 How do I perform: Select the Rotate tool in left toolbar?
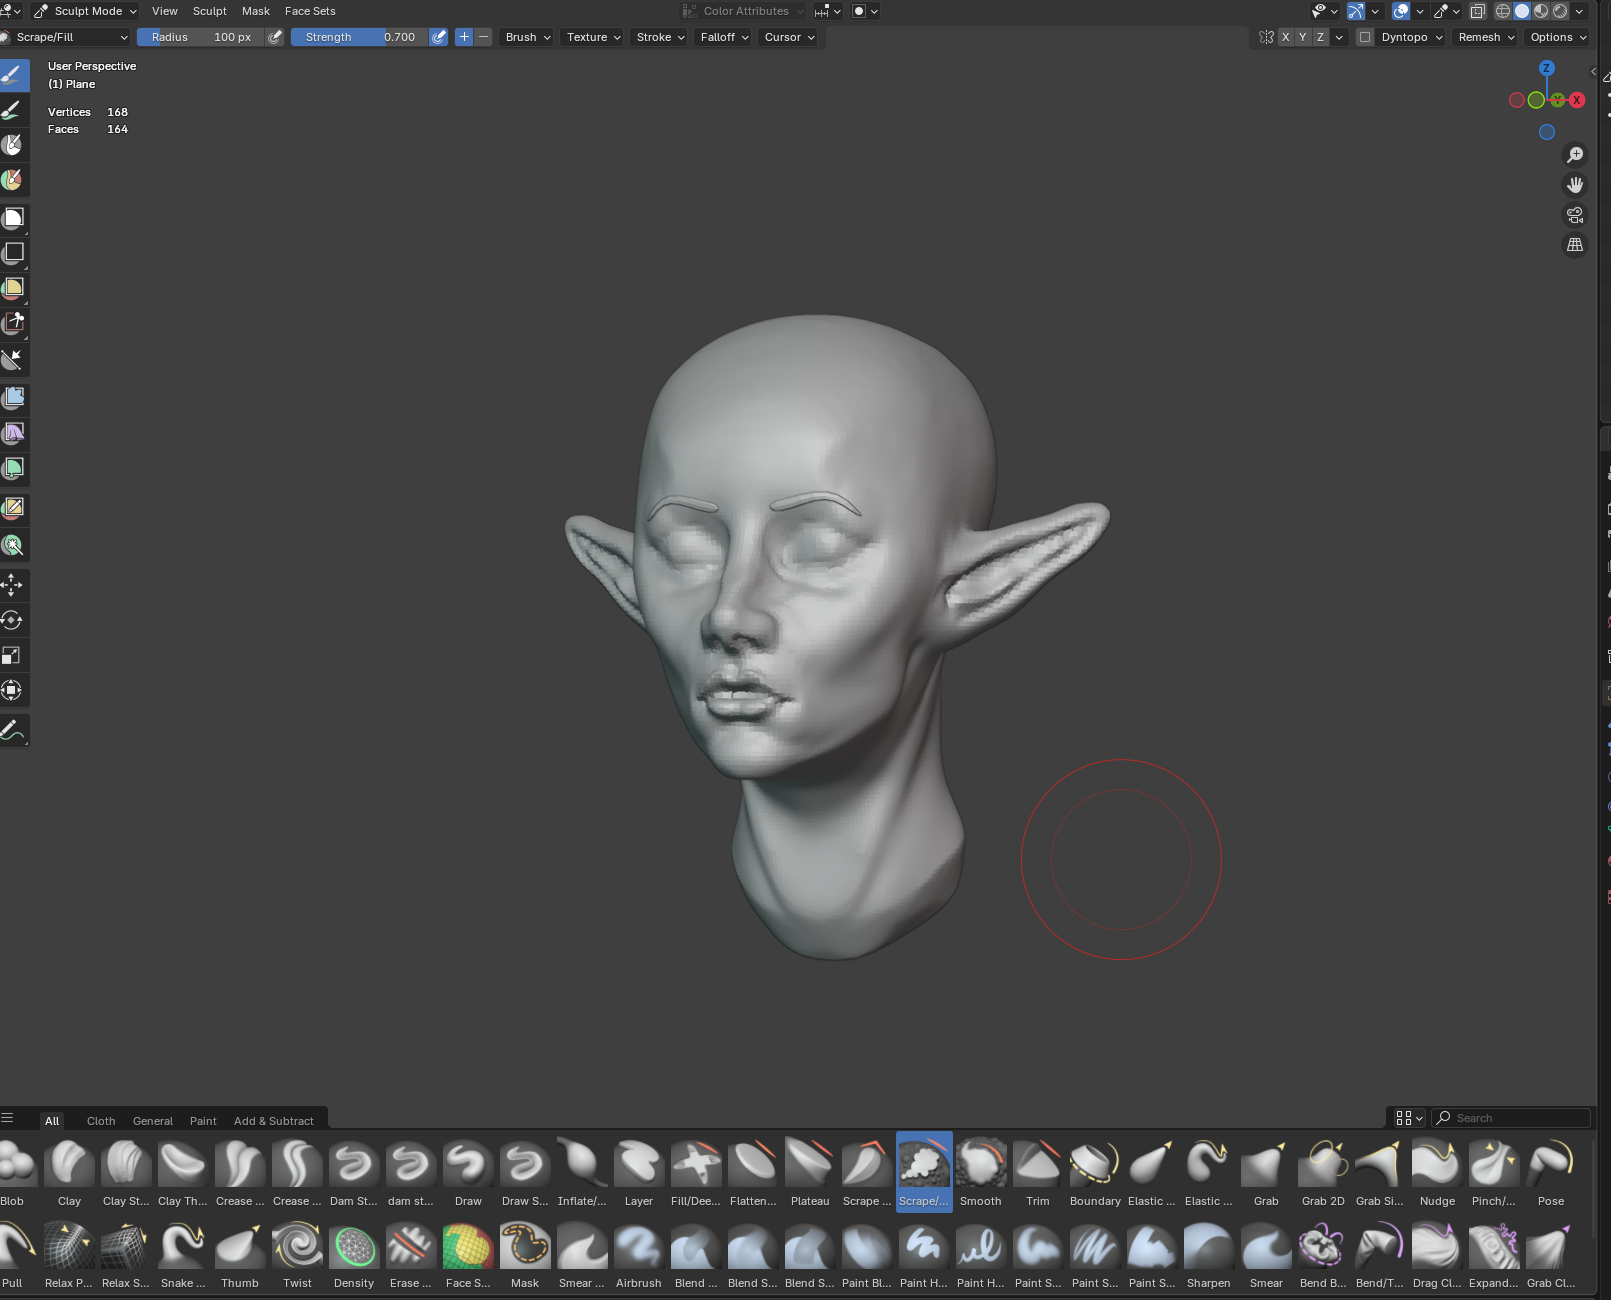coord(13,620)
